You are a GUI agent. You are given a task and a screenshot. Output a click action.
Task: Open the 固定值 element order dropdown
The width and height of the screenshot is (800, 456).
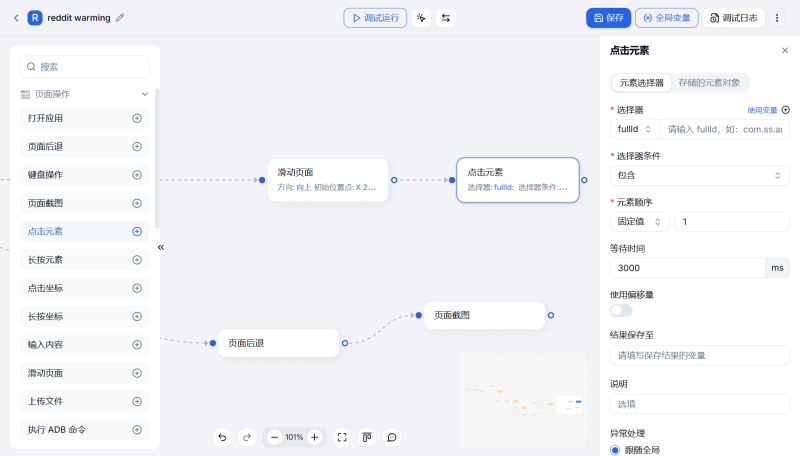coord(640,221)
